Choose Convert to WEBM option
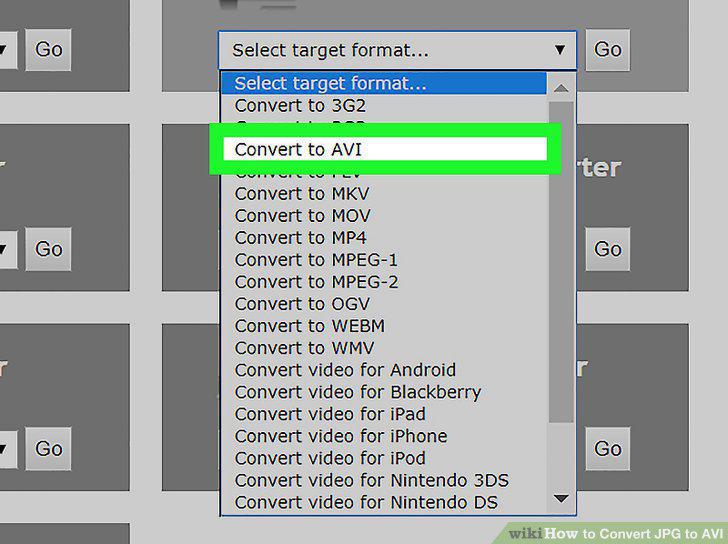728x544 pixels. (385, 326)
